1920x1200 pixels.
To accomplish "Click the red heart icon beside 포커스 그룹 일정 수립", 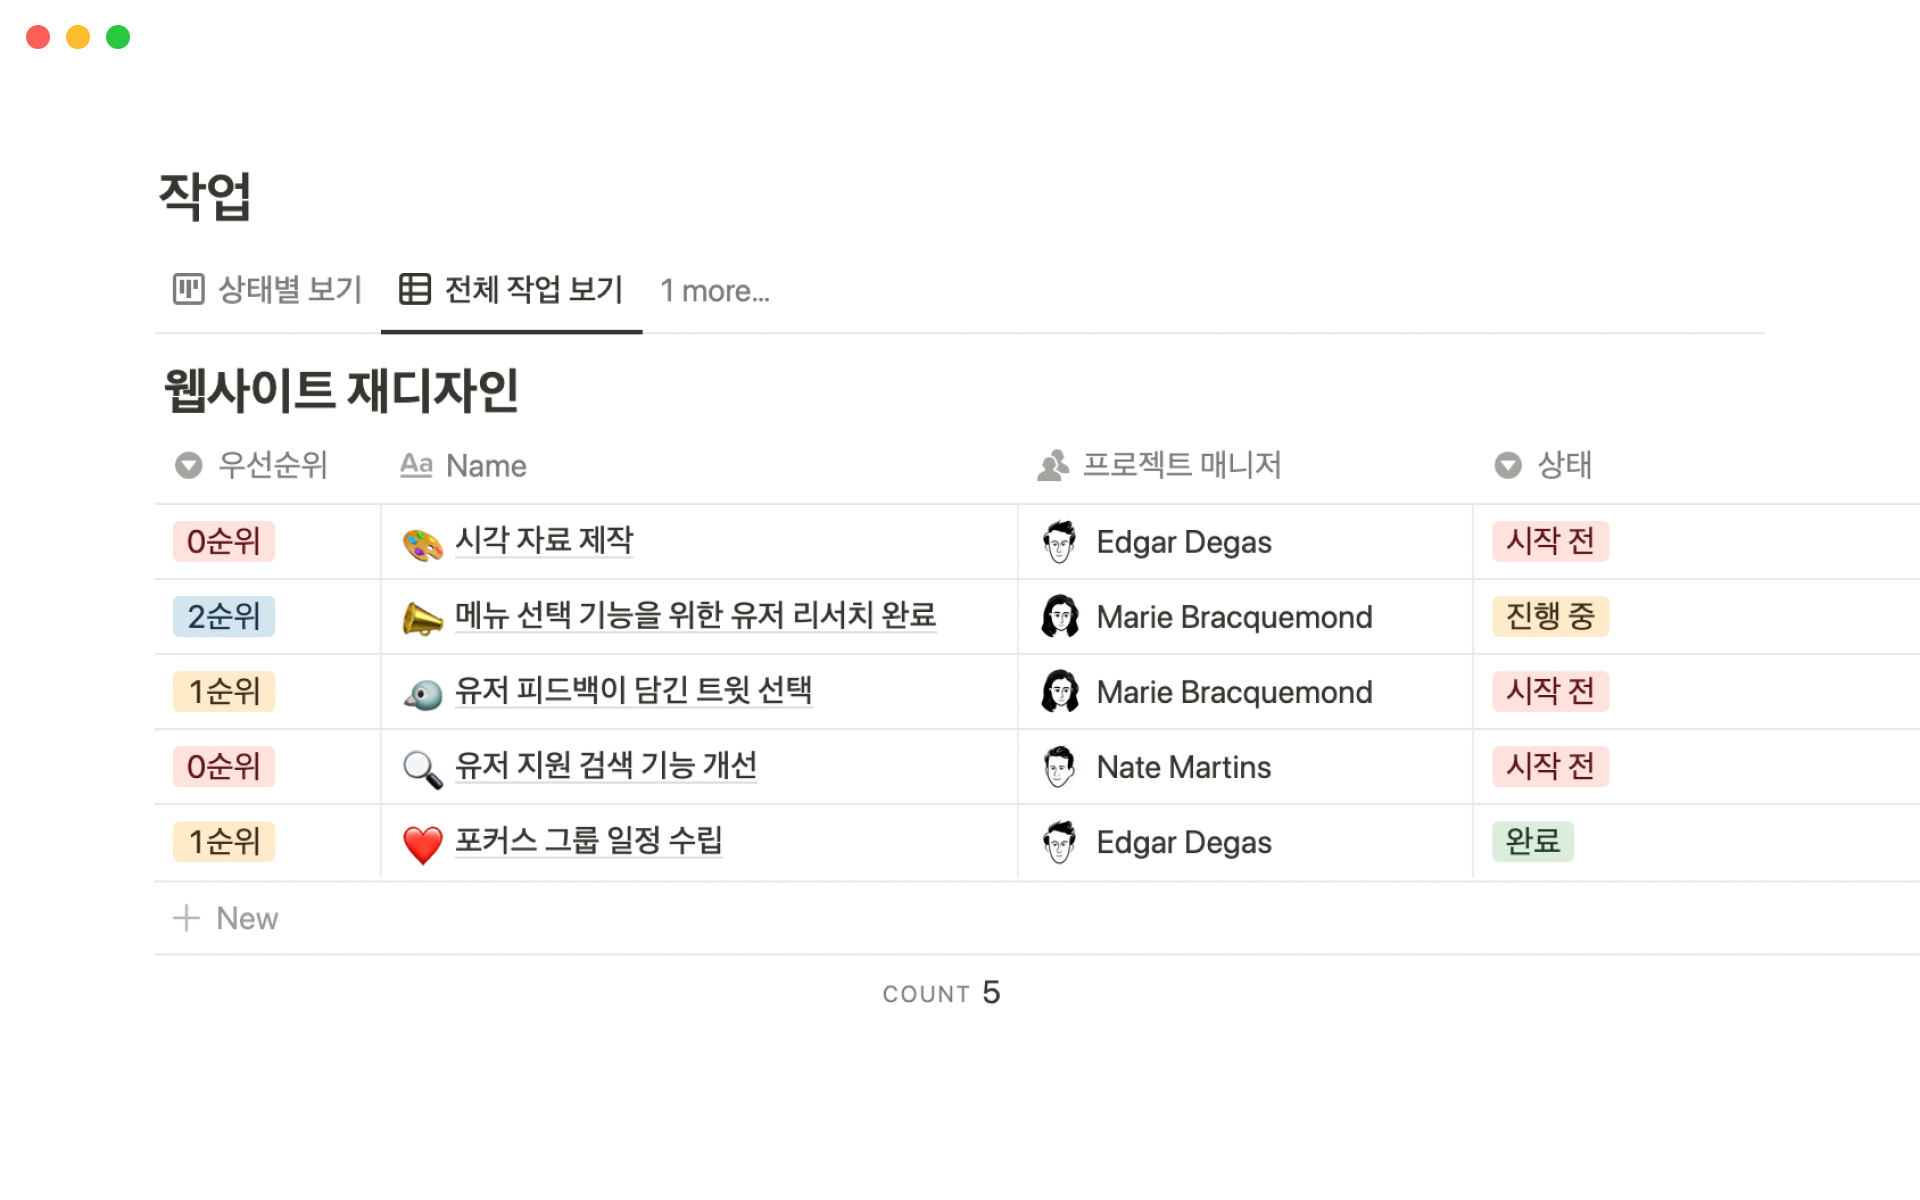I will 422,844.
